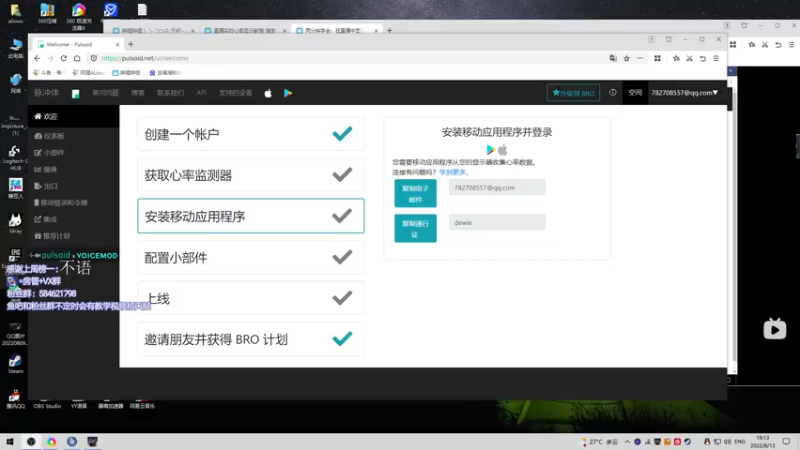
Task: Click the 空间 button in navbar
Action: (635, 92)
